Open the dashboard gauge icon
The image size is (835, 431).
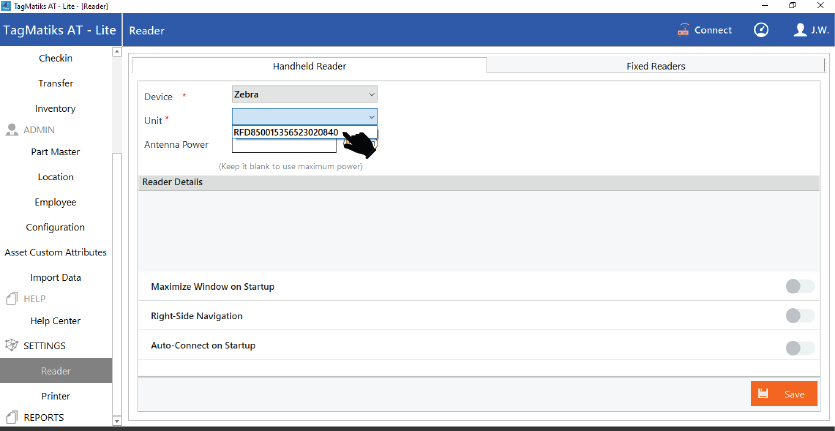point(761,30)
